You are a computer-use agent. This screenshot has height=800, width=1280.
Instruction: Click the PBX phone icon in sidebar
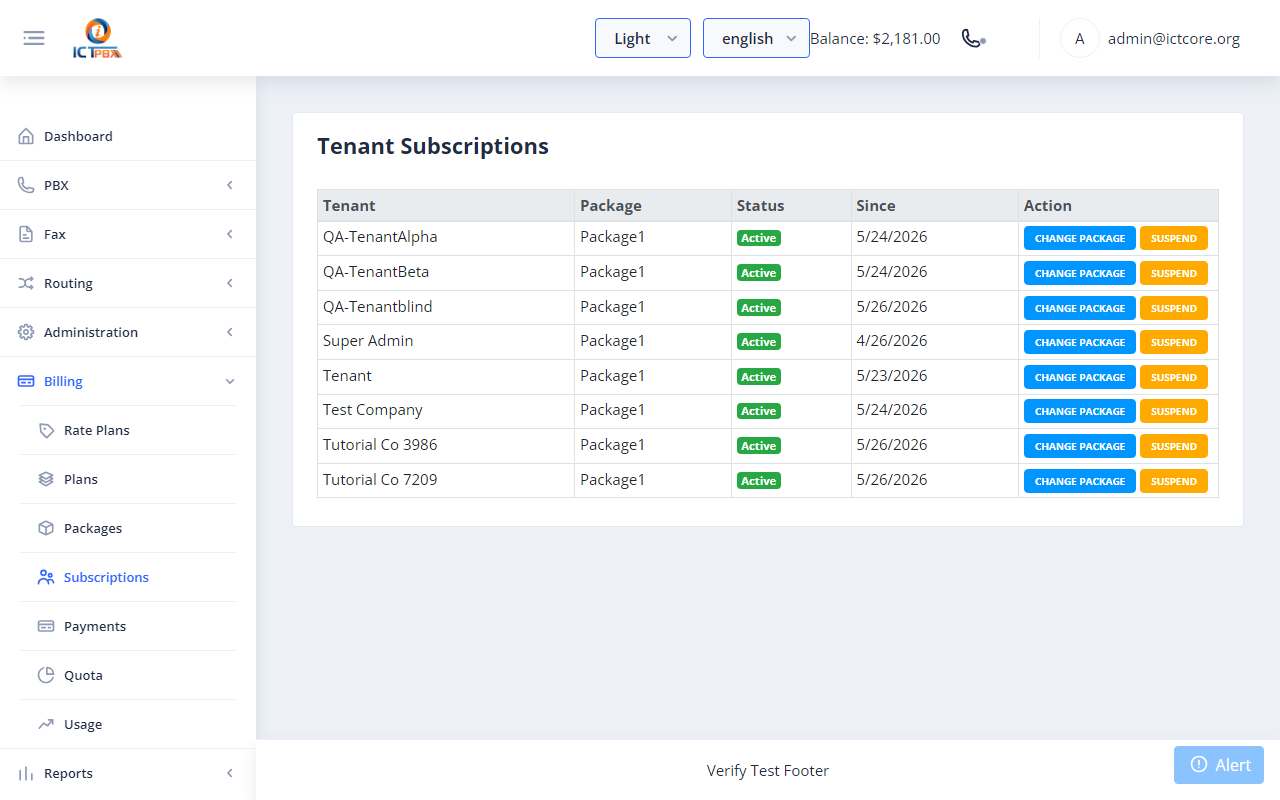(x=26, y=185)
